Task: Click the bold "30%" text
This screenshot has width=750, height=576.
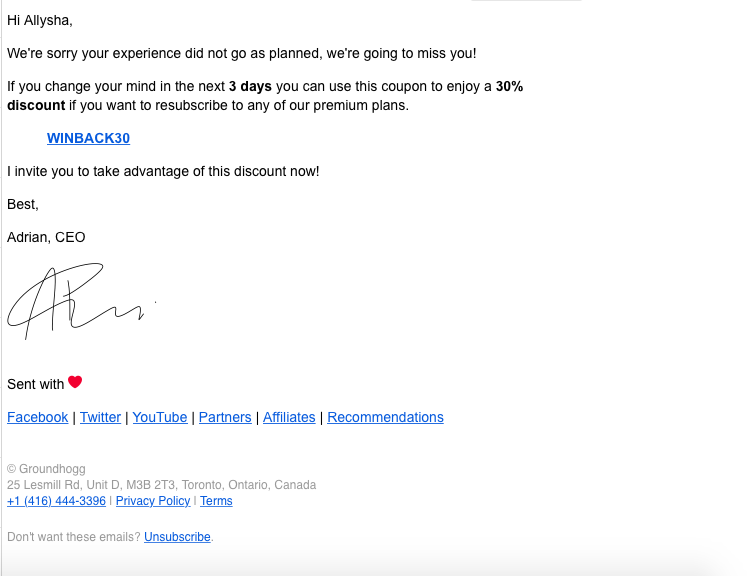Action: (x=509, y=87)
